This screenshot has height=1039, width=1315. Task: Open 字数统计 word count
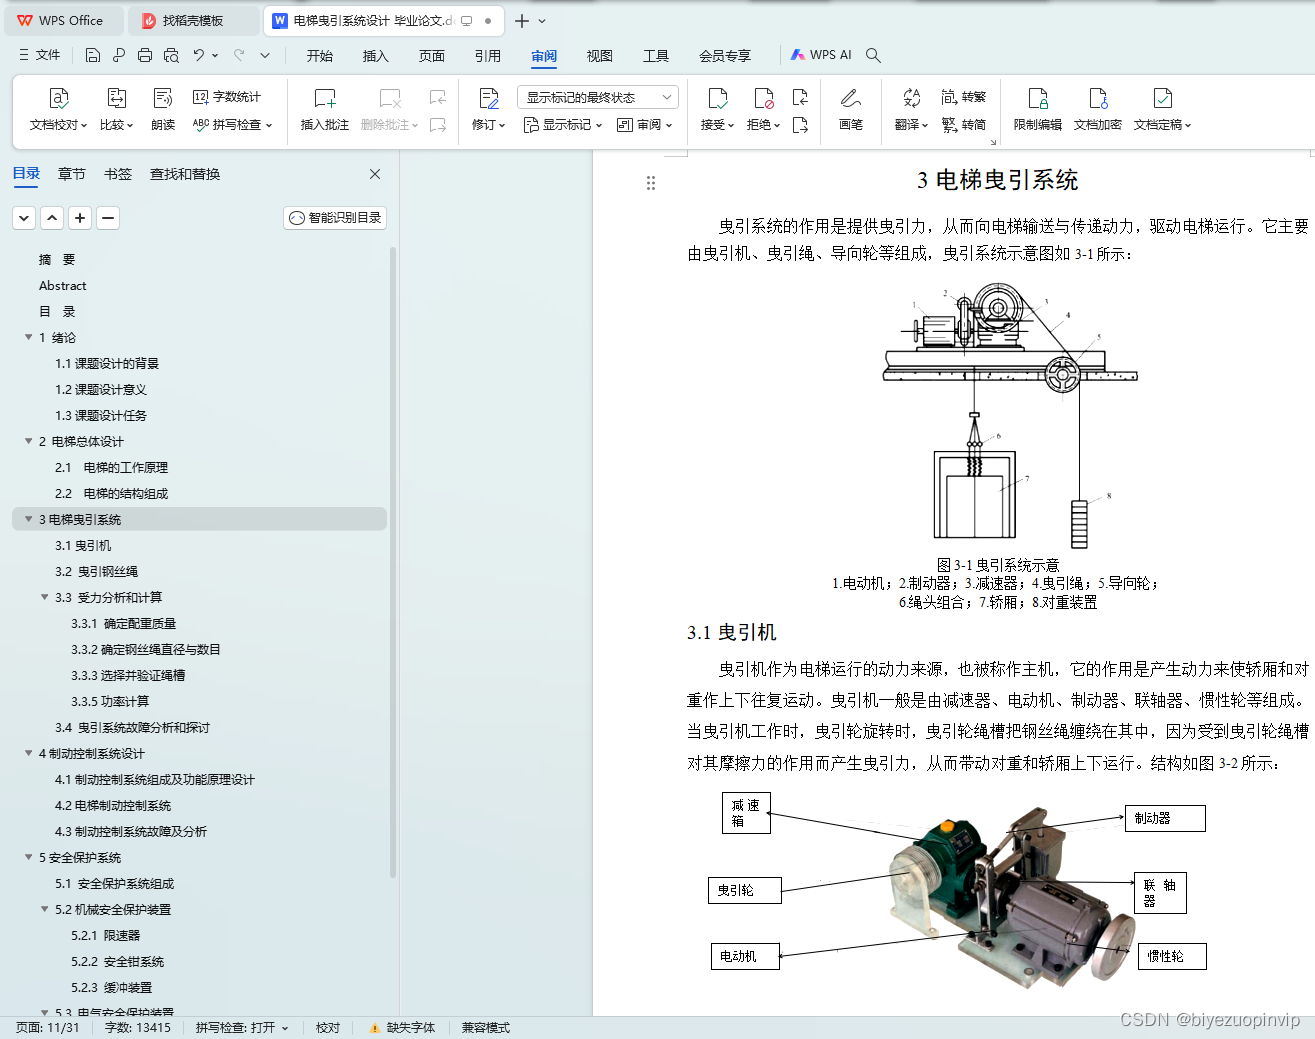227,97
